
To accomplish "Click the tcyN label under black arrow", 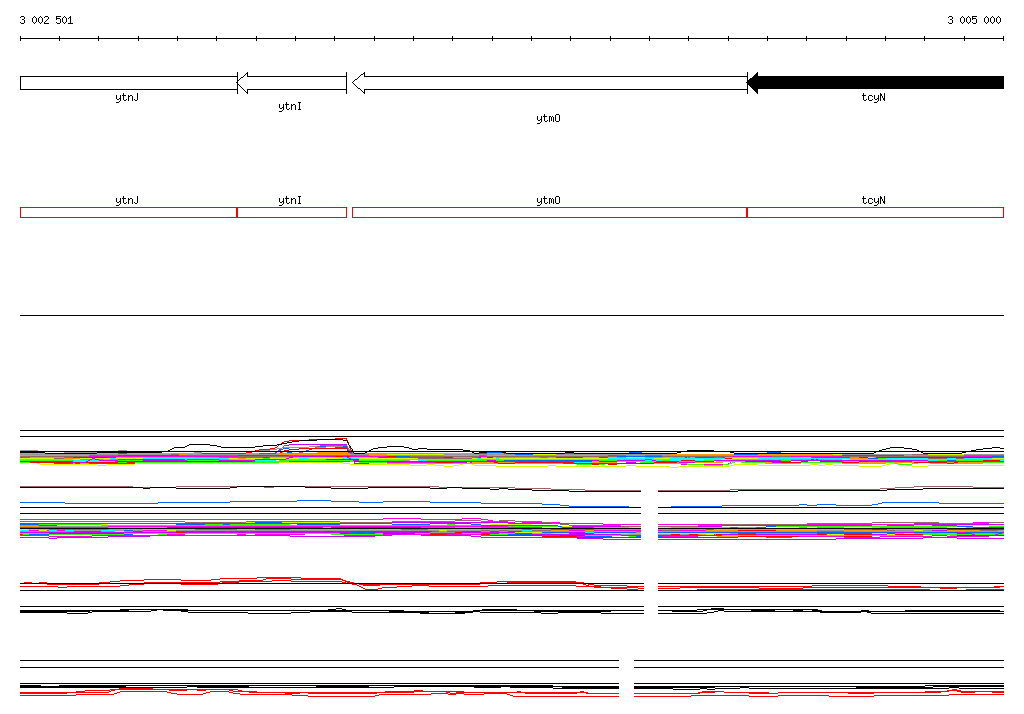I will [x=874, y=97].
